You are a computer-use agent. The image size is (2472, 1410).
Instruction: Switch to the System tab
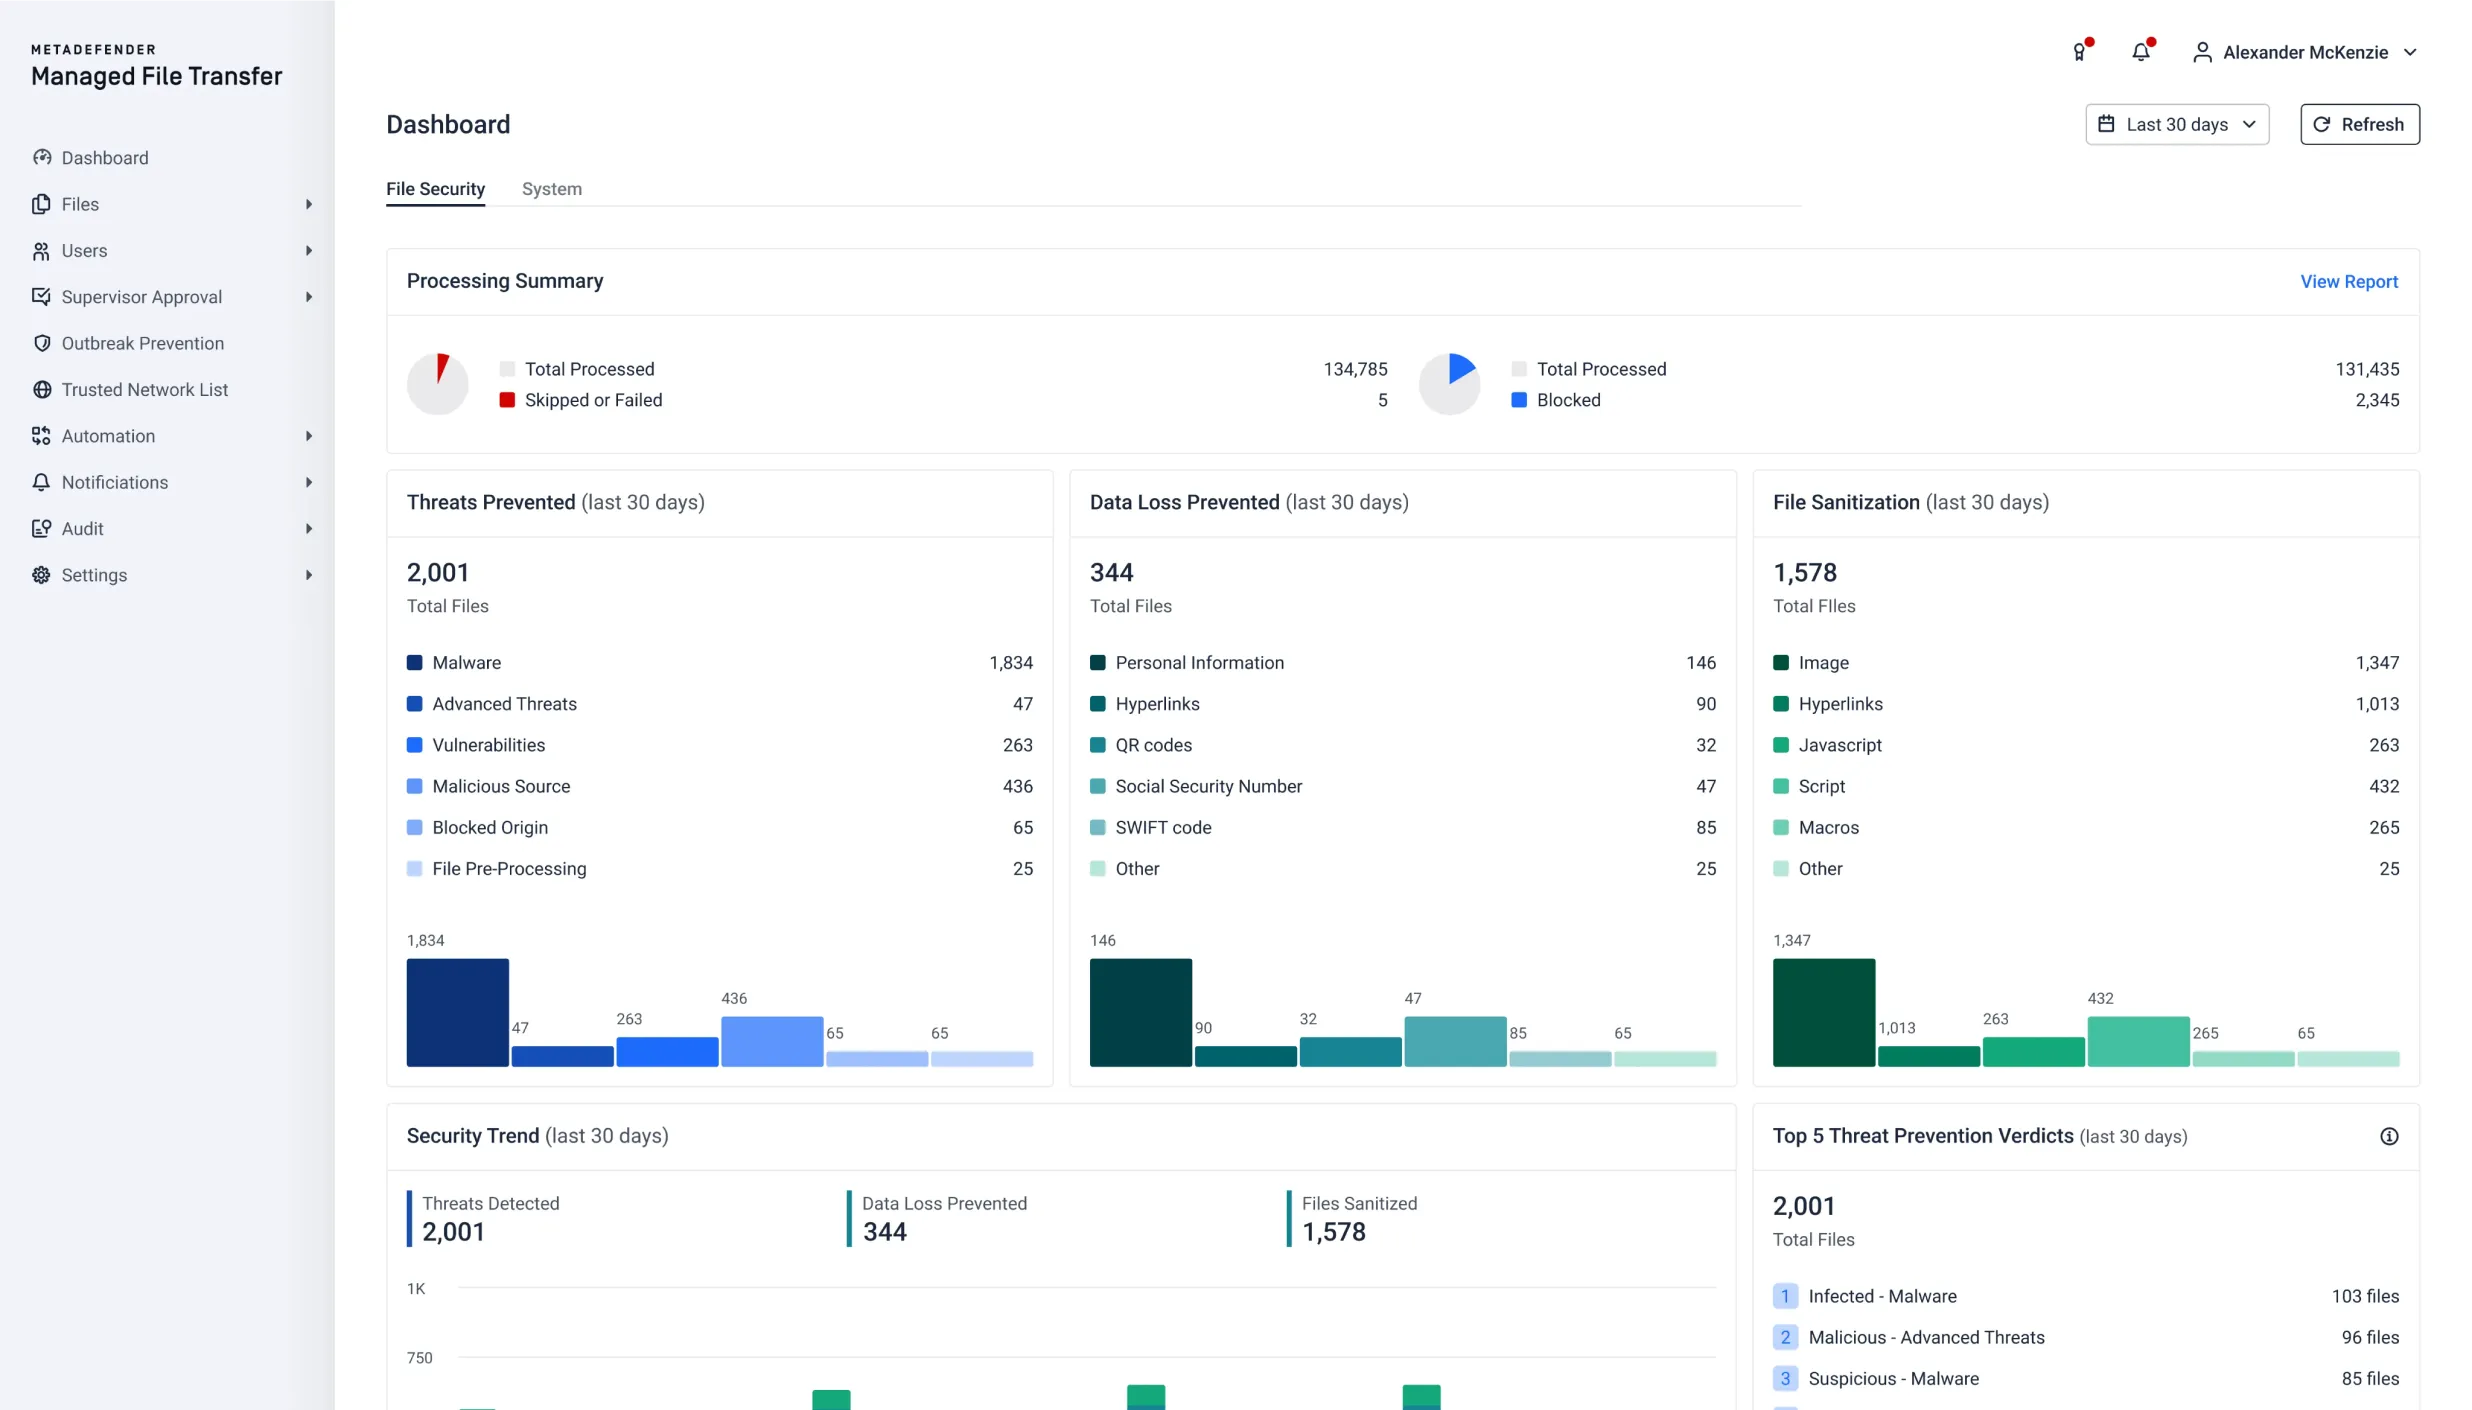pyautogui.click(x=551, y=189)
